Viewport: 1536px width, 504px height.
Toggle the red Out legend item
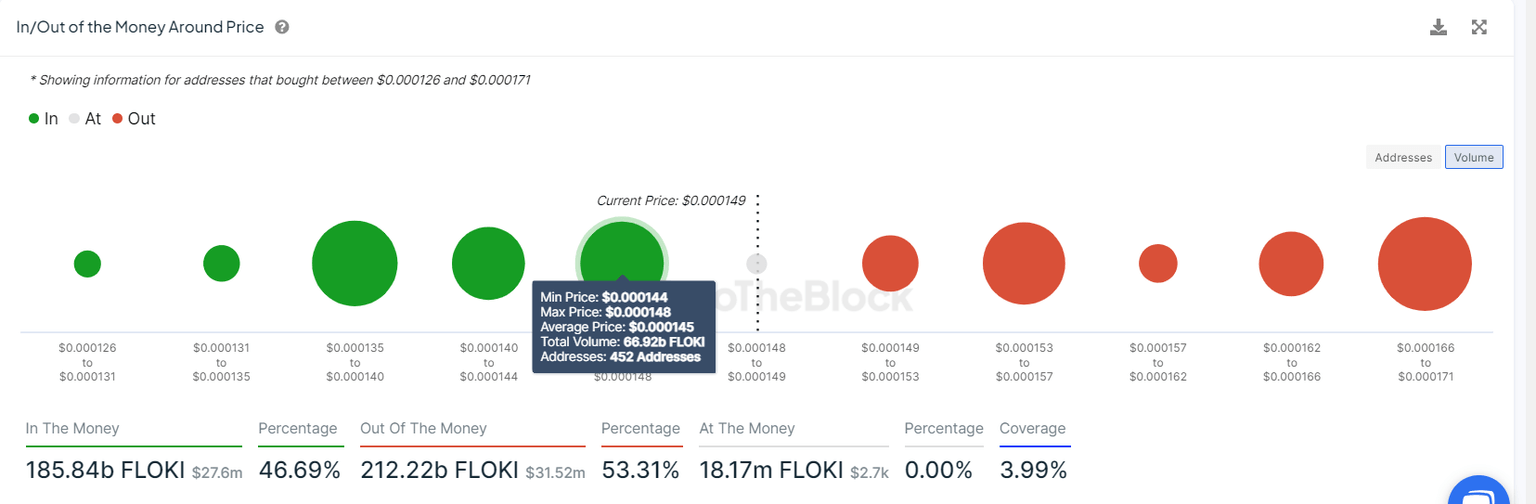click(x=133, y=119)
